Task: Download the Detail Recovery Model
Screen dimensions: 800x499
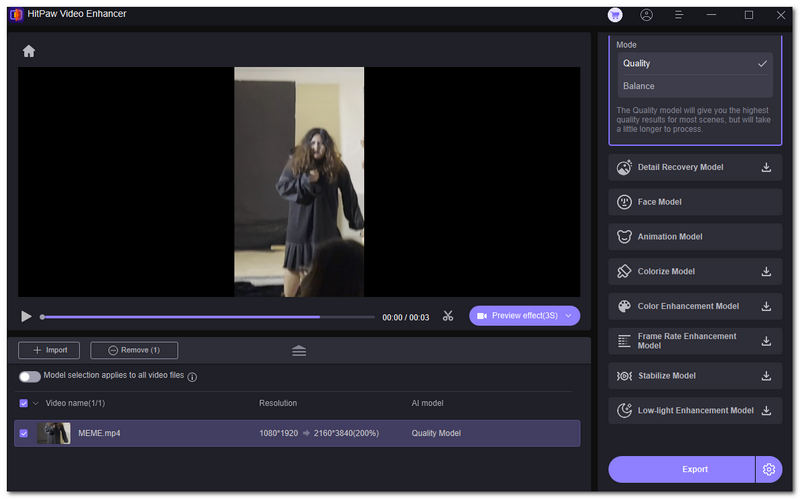Action: 766,167
